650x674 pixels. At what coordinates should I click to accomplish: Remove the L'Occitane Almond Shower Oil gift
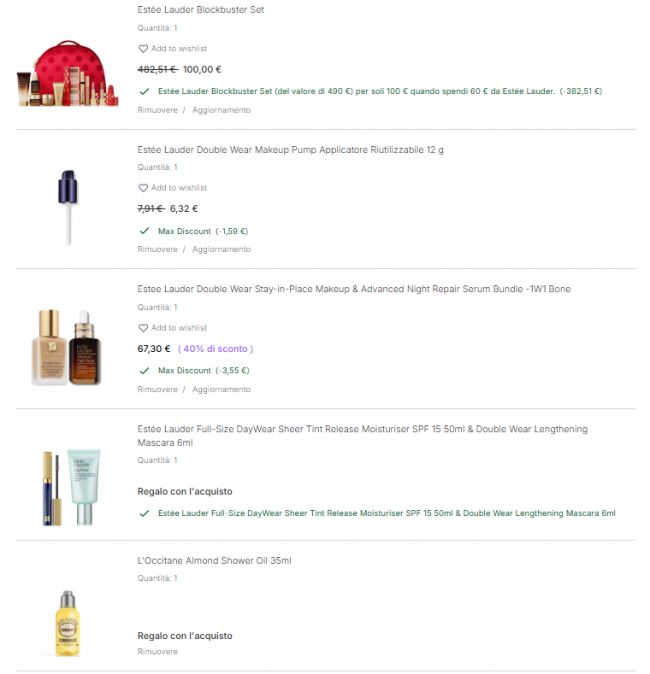(x=157, y=652)
